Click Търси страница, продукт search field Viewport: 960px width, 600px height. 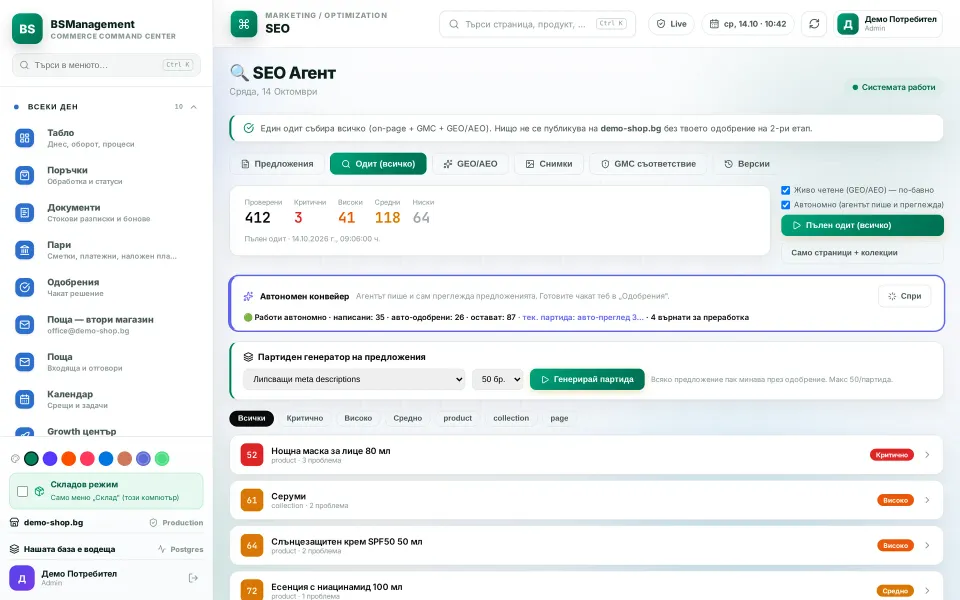537,24
